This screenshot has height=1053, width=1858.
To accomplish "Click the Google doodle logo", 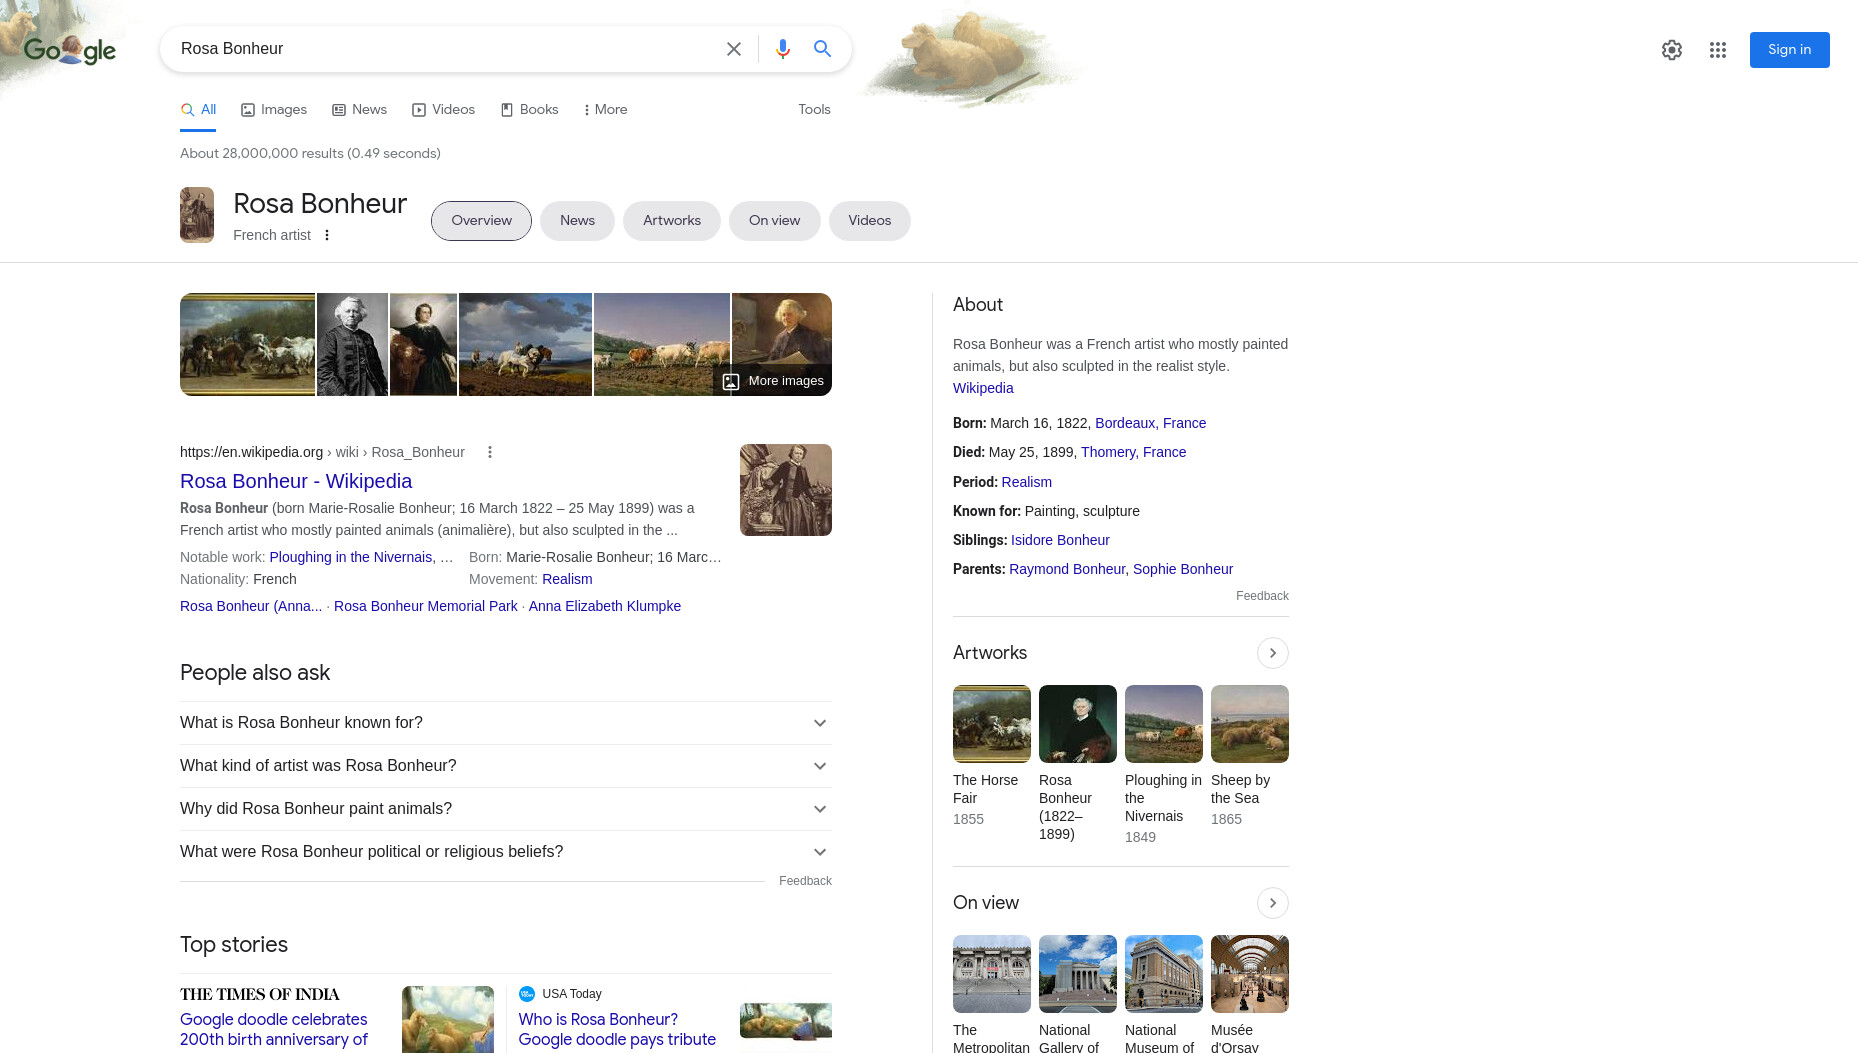I will point(70,50).
